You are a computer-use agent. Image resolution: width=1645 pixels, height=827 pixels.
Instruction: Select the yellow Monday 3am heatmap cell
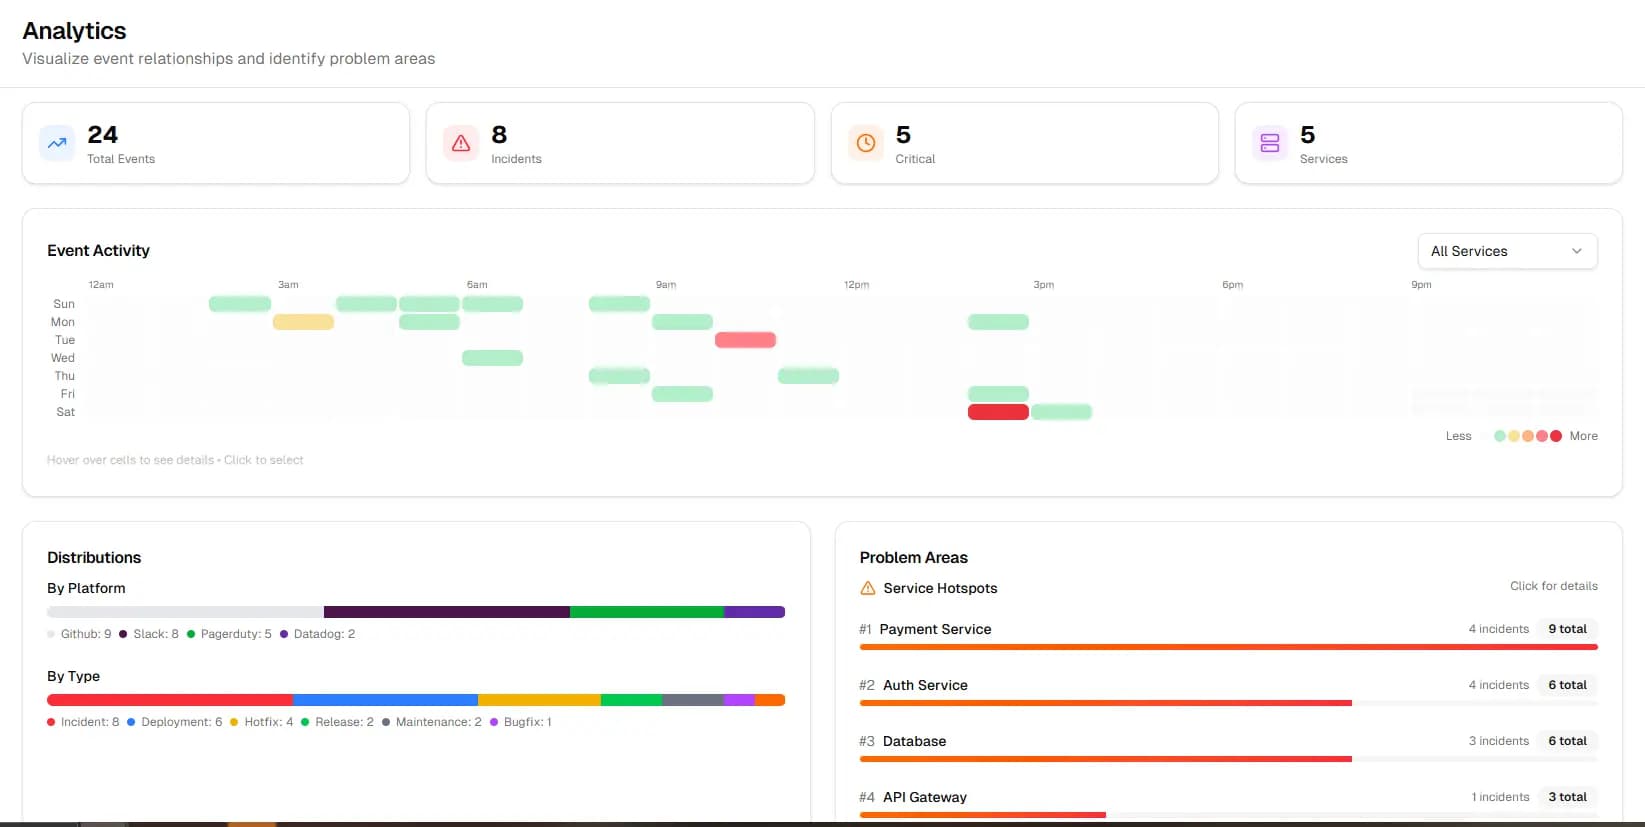(303, 322)
